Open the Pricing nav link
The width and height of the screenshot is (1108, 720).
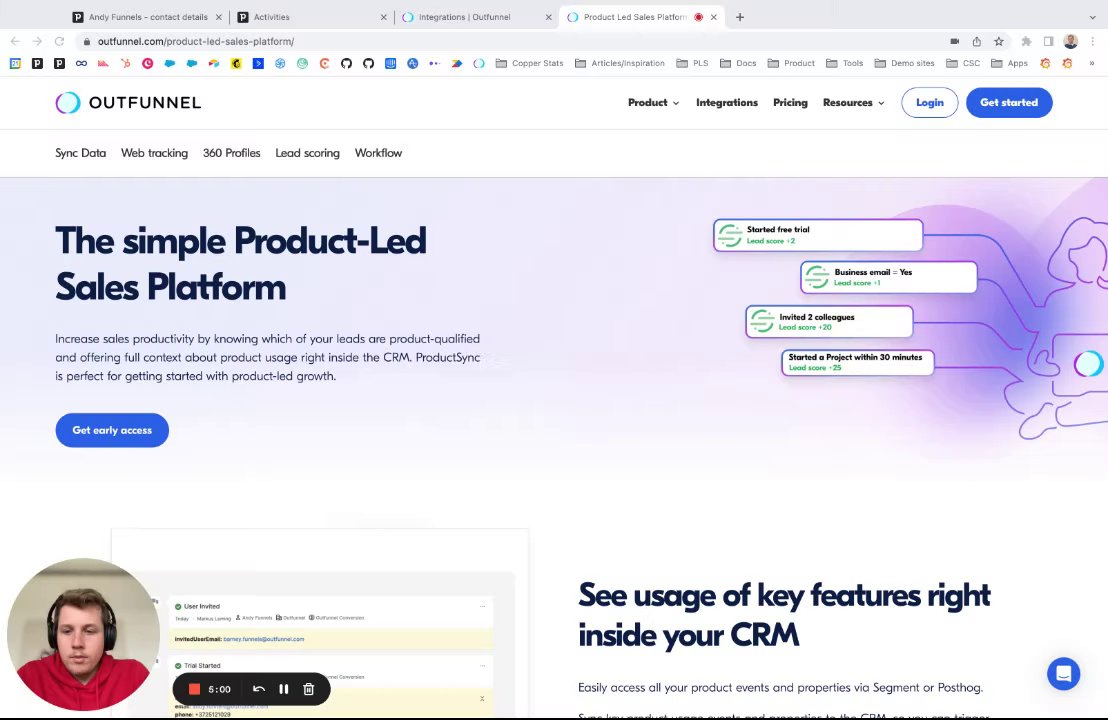click(x=790, y=102)
